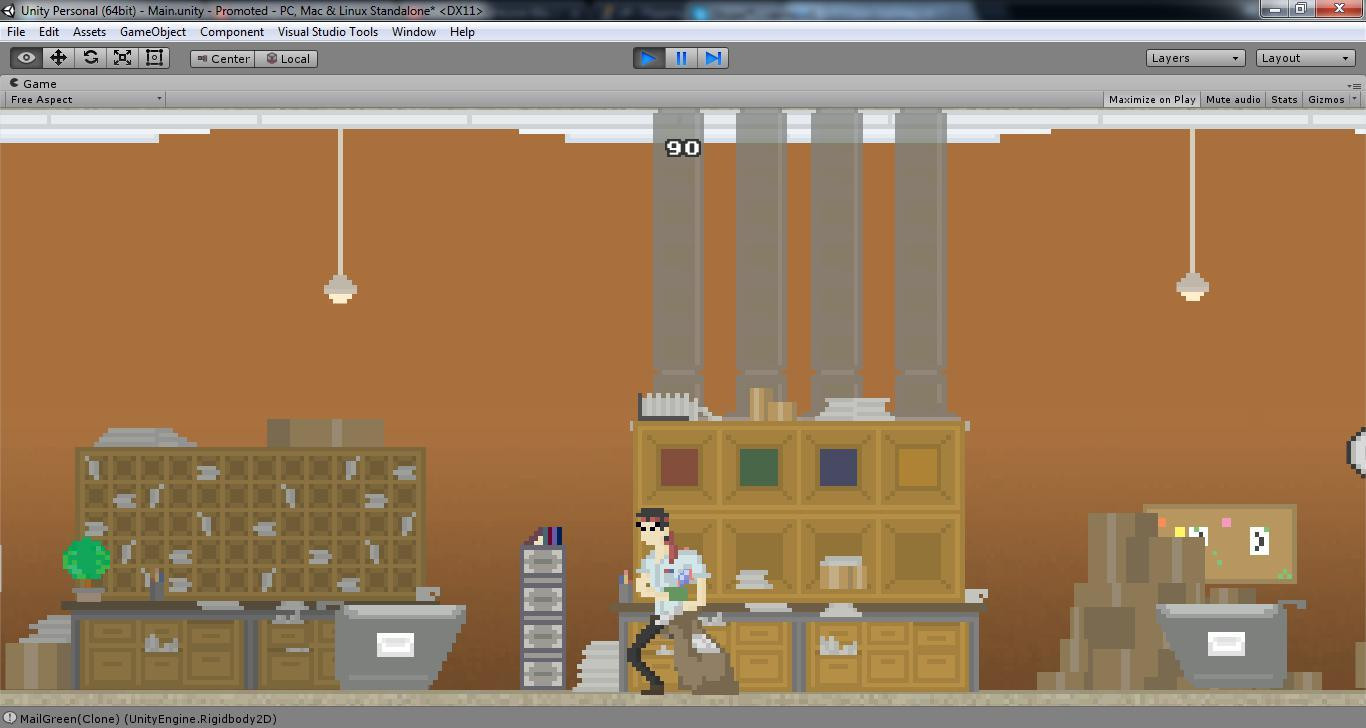This screenshot has height=728, width=1366.
Task: Click the score counter 90
Action: click(x=683, y=148)
